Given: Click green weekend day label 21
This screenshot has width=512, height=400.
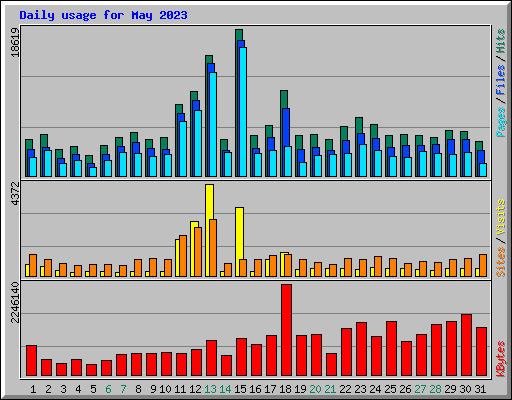Looking at the screenshot, I should tap(330, 389).
